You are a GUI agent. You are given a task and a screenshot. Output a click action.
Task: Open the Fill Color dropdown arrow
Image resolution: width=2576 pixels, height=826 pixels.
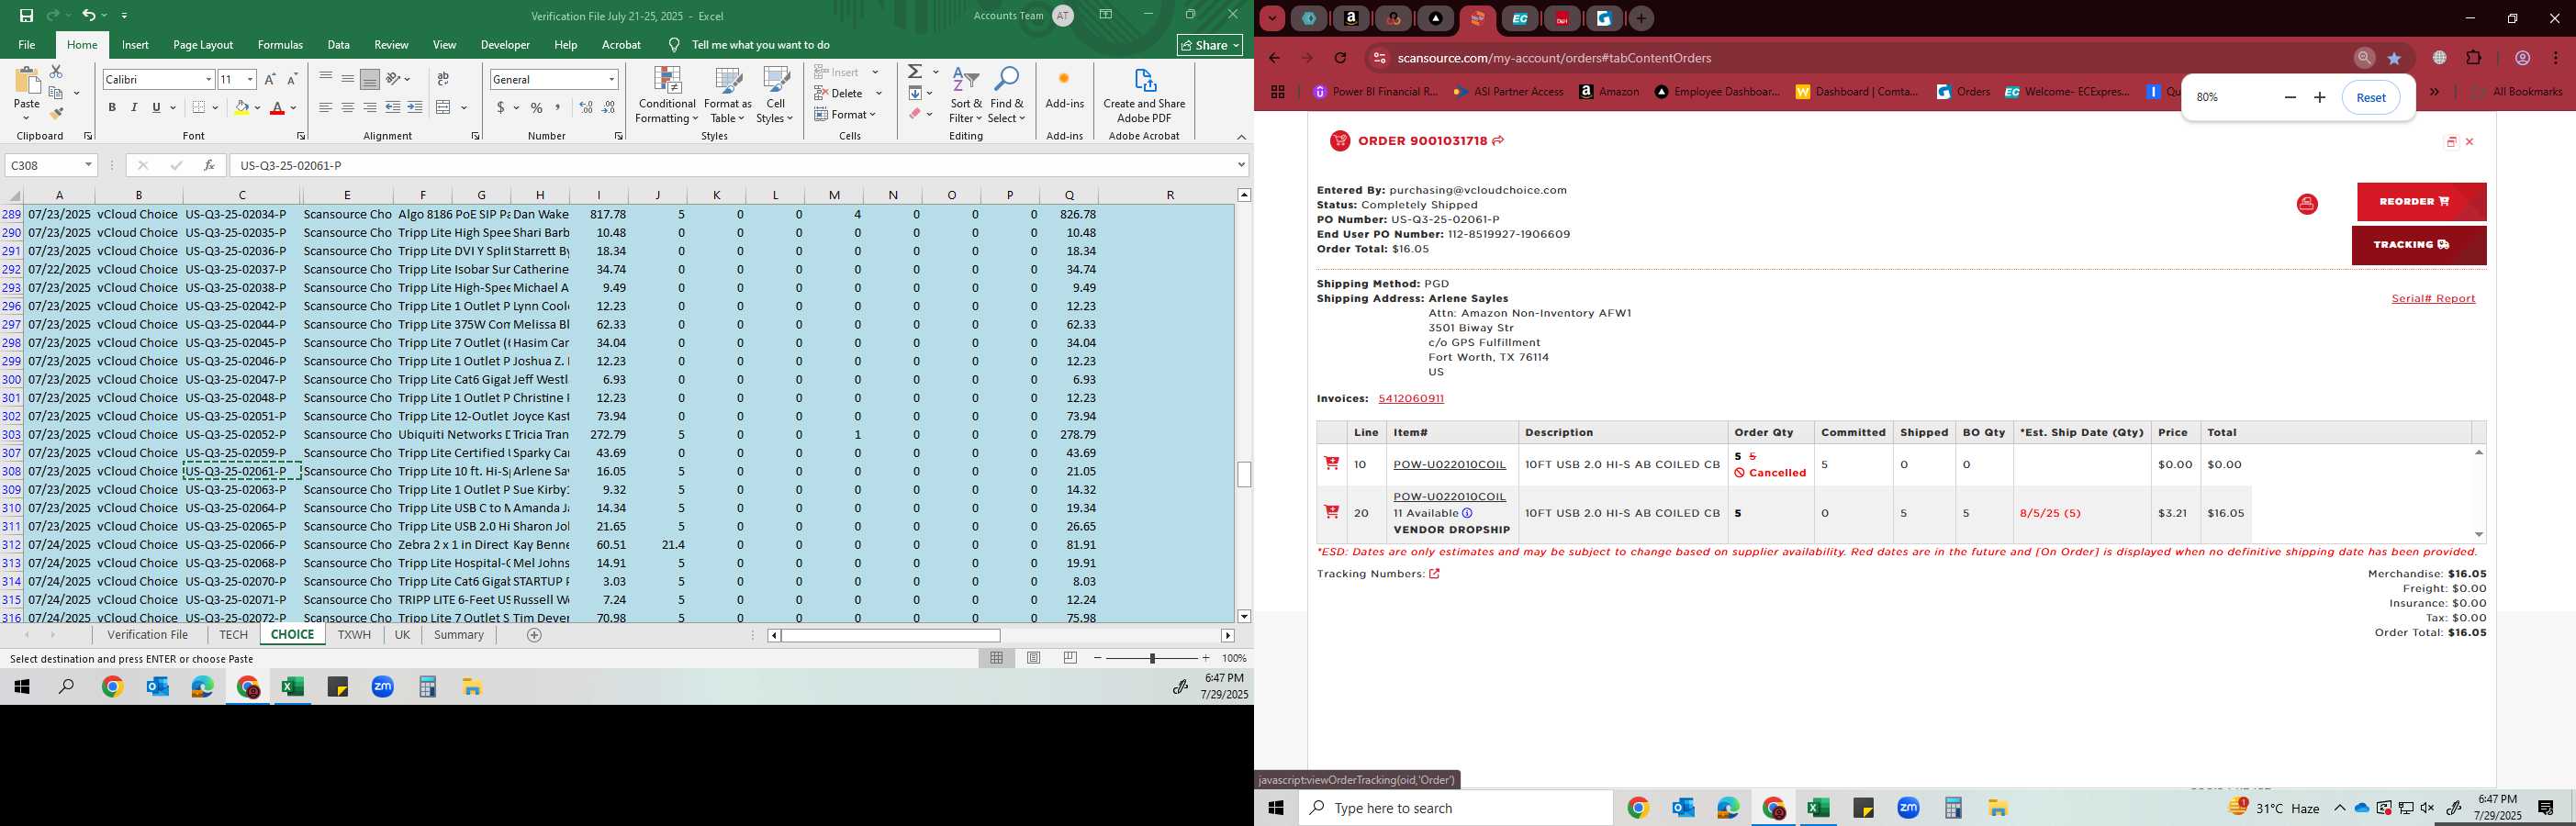click(257, 107)
